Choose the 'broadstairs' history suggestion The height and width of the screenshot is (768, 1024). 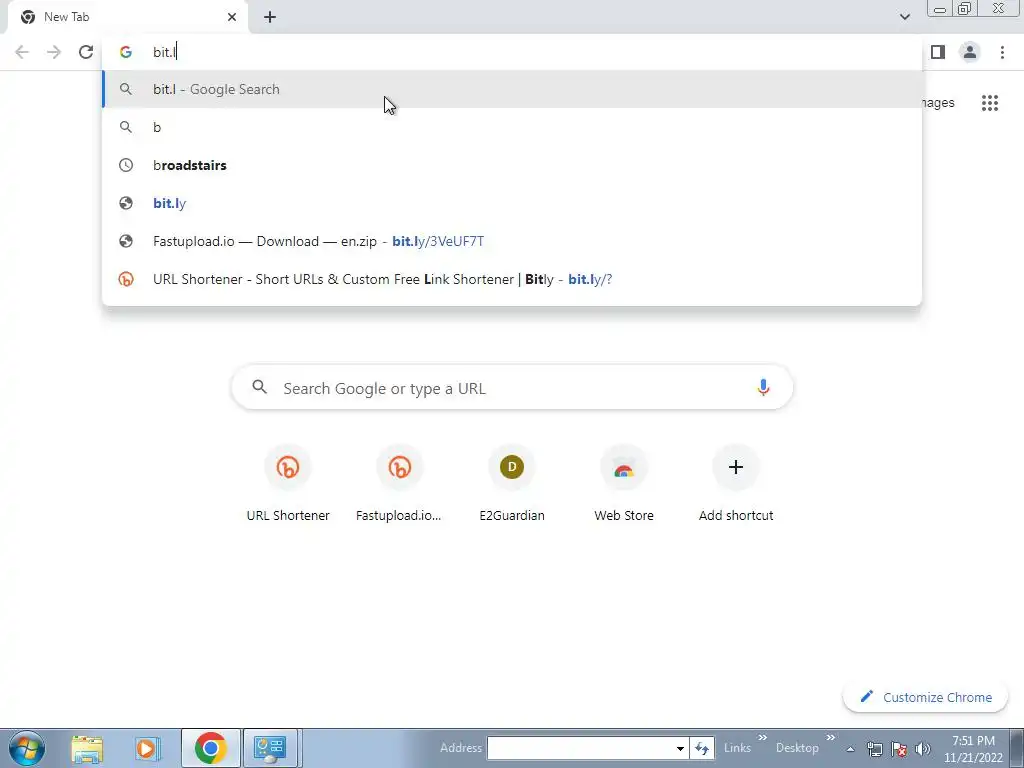tap(512, 165)
